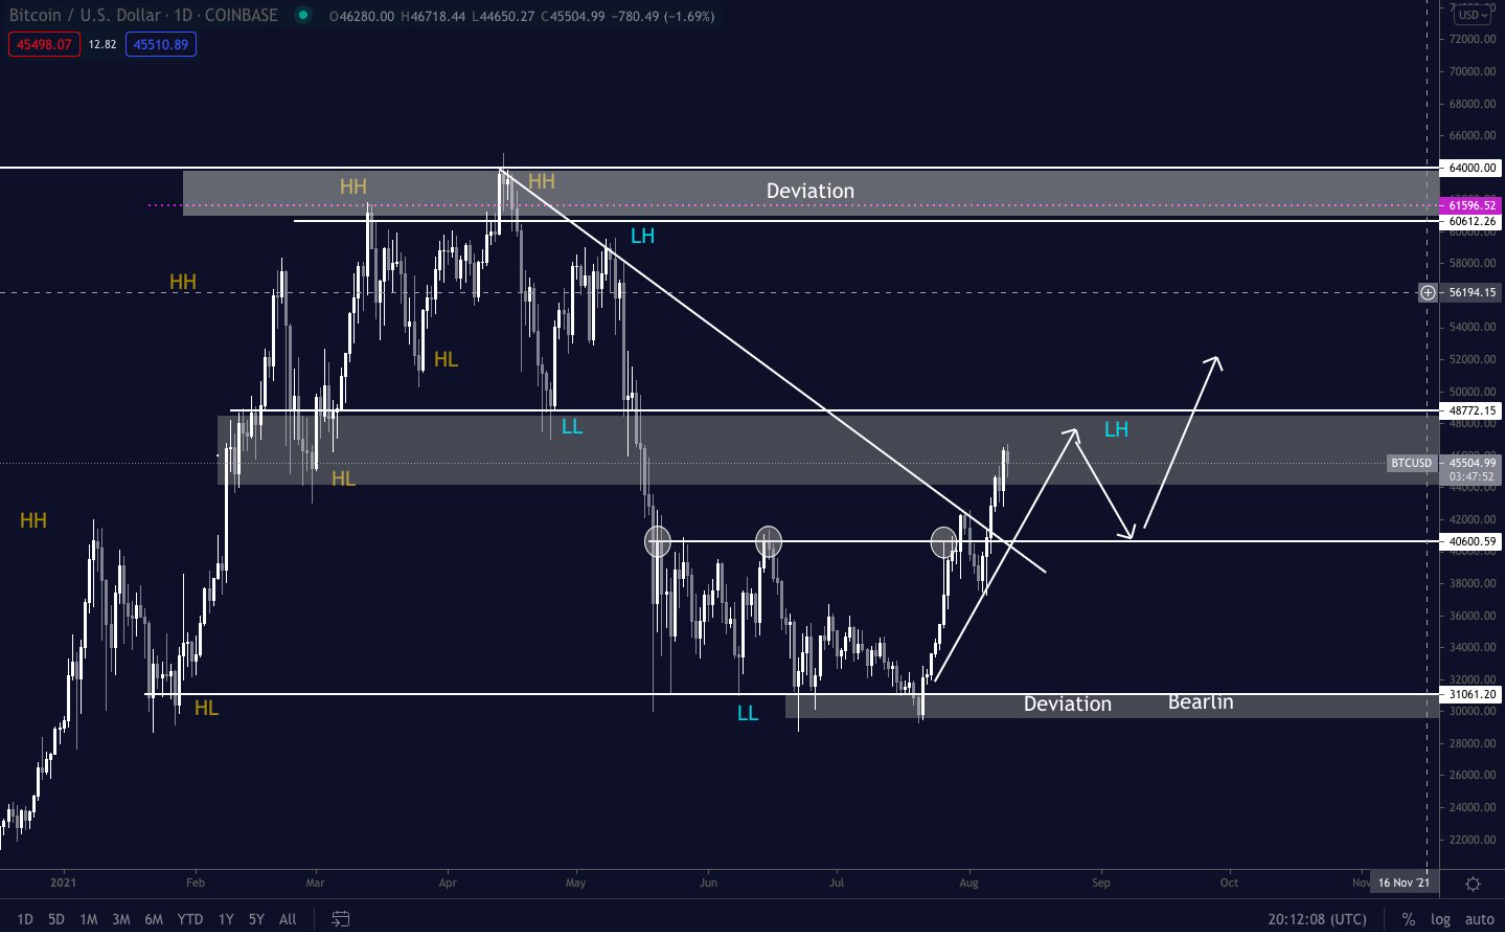Click the 64000.00 price label
The width and height of the screenshot is (1505, 932).
tap(1471, 168)
